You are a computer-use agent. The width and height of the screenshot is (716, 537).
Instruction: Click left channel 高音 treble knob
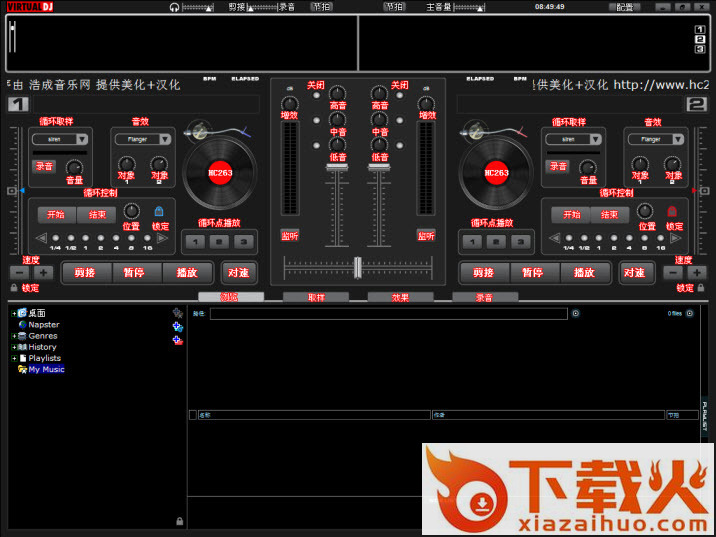point(337,94)
